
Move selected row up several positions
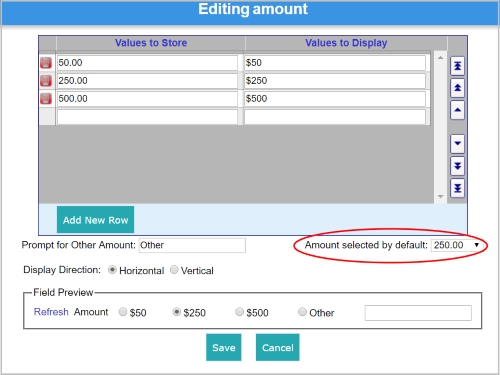pos(457,88)
